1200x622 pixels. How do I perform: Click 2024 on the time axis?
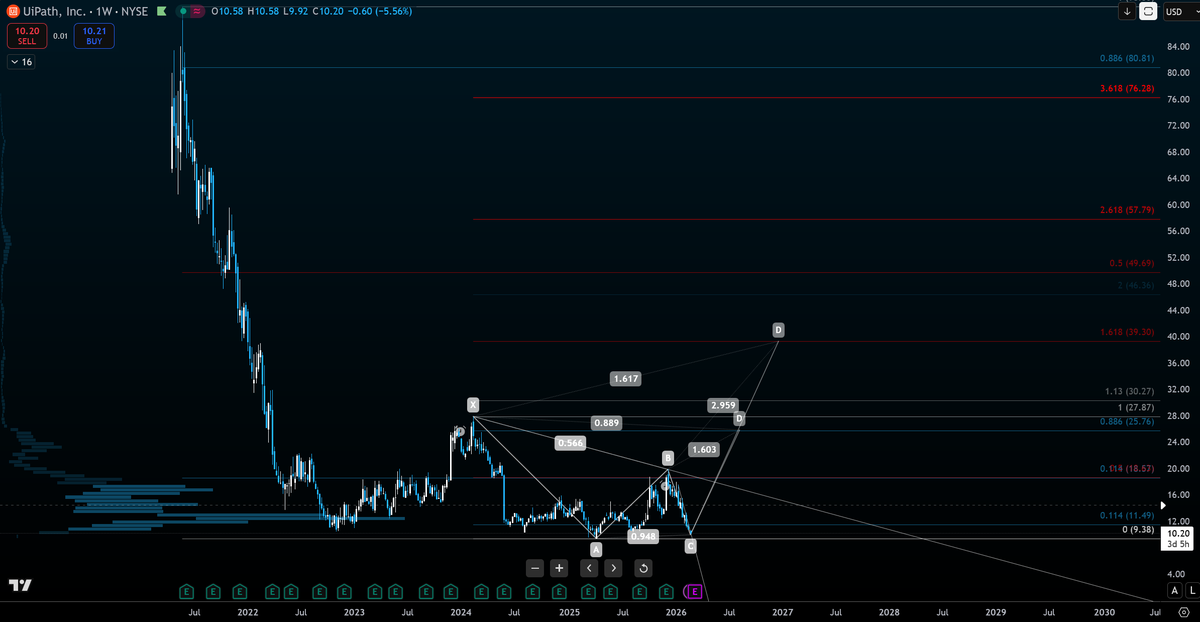(461, 611)
